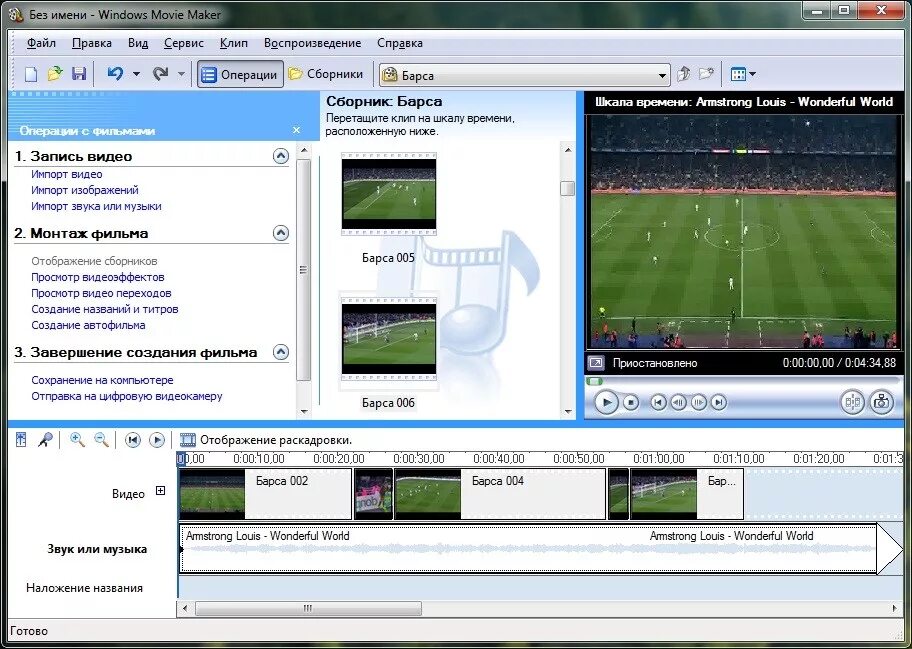The height and width of the screenshot is (649, 912).
Task: Click the tasks pane scroll up arrow
Action: click(x=304, y=151)
